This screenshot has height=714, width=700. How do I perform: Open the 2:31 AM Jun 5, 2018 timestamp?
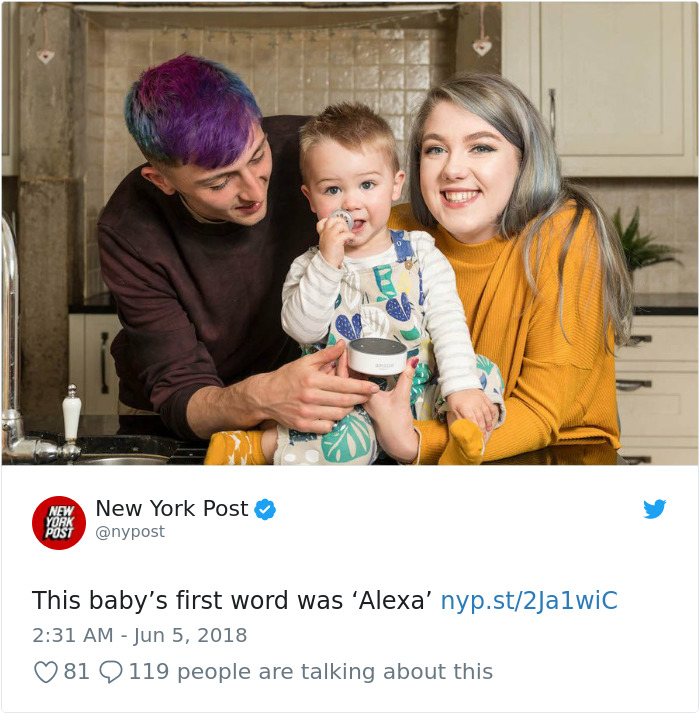pyautogui.click(x=139, y=635)
